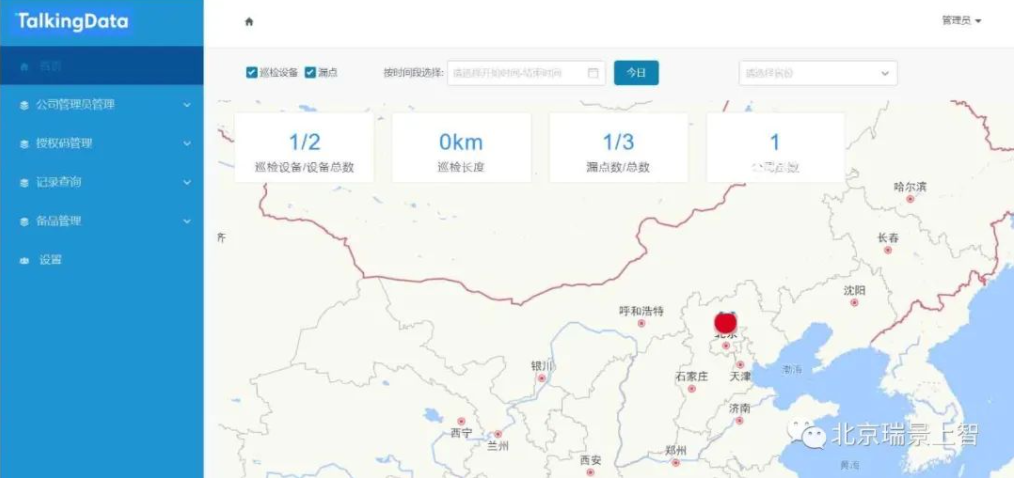
Task: Click the 1/3 漏点数/总数 stats card
Action: [x=618, y=148]
